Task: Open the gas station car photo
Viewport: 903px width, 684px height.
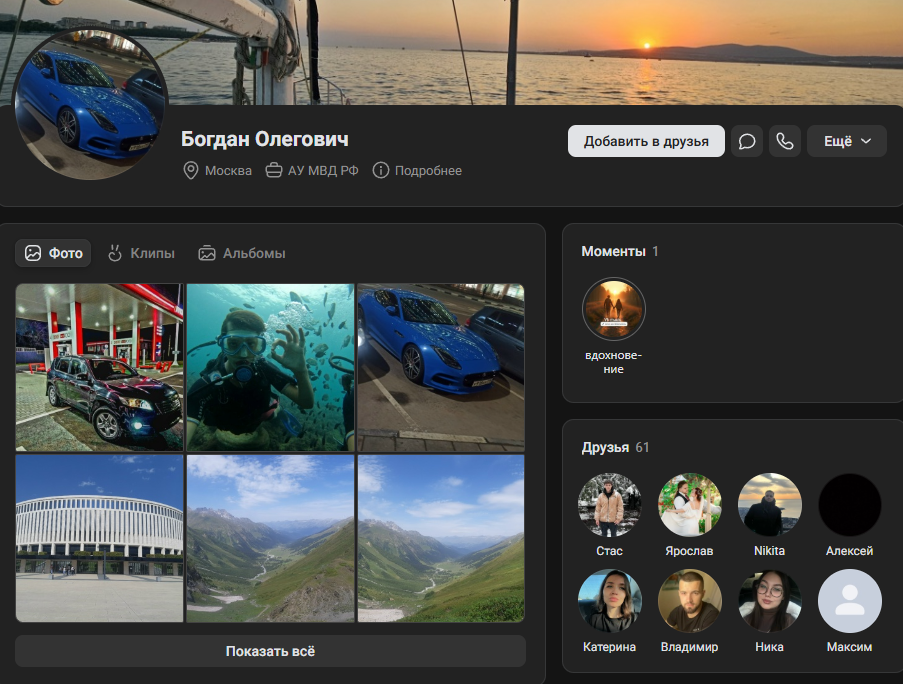Action: (99, 367)
